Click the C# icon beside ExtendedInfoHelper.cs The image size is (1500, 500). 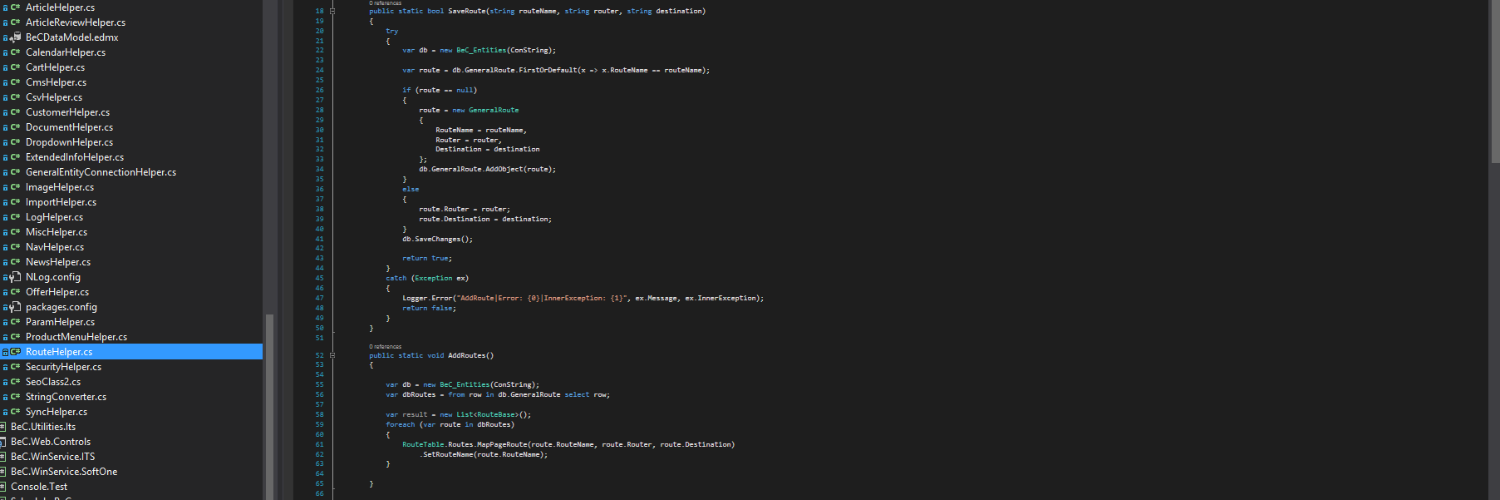[15, 157]
